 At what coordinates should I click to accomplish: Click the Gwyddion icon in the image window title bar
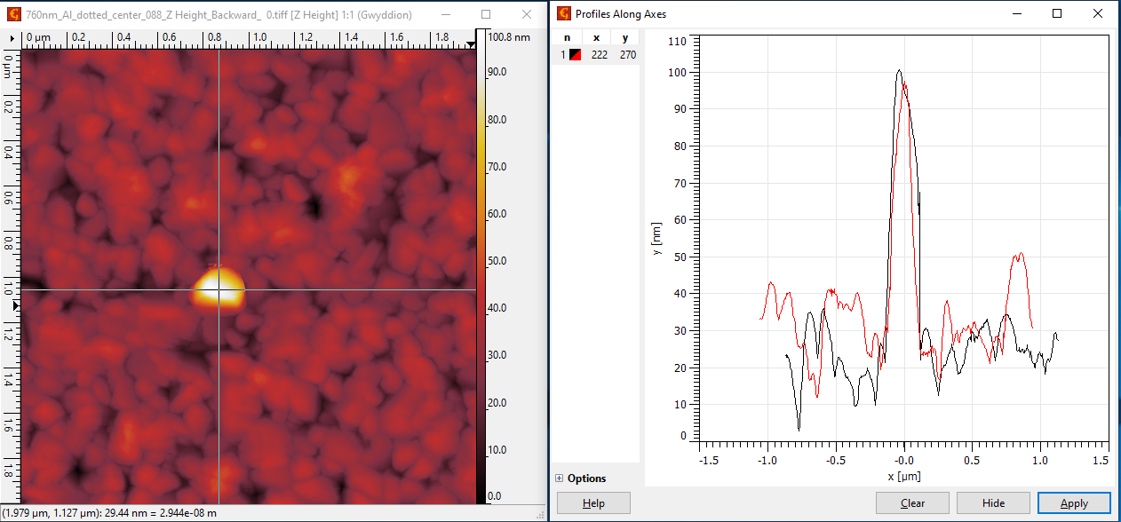pyautogui.click(x=13, y=14)
